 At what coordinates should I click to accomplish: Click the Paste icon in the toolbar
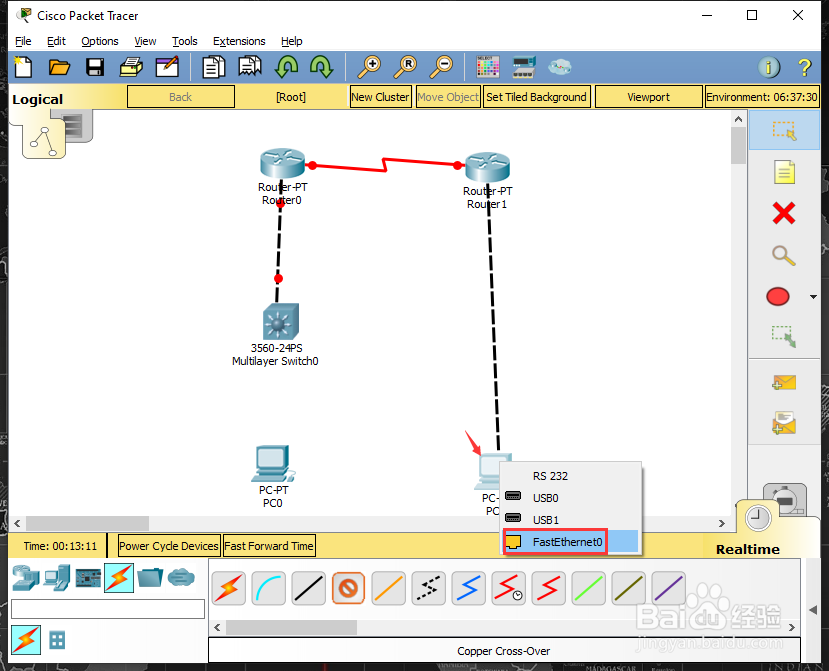tap(250, 67)
